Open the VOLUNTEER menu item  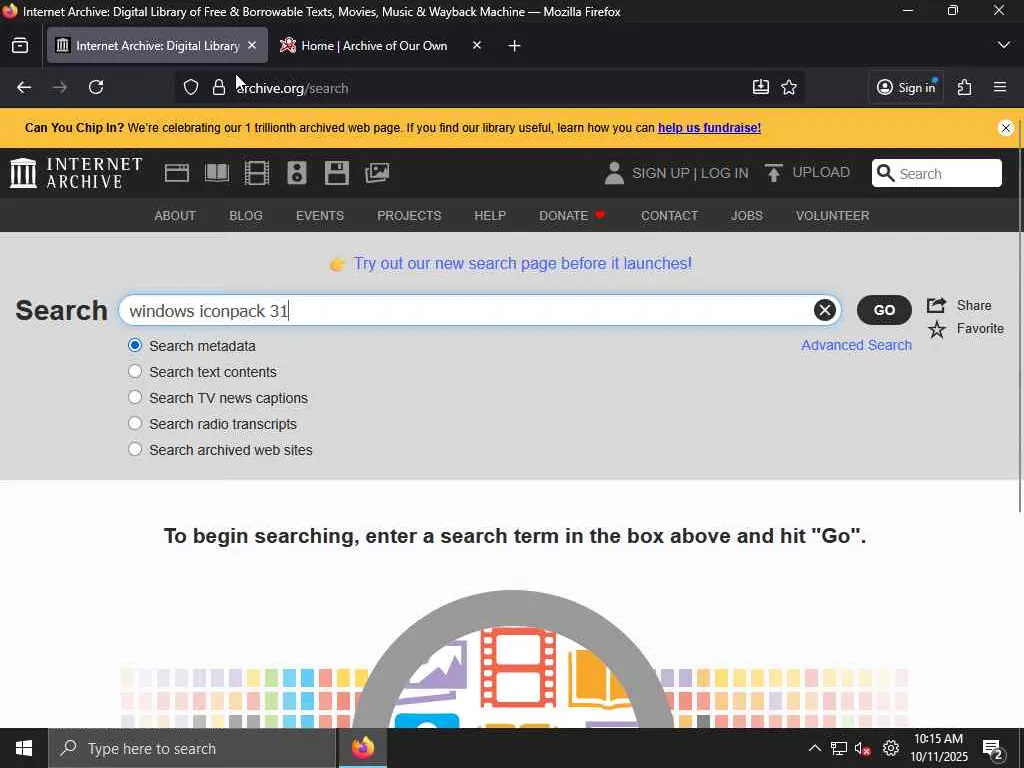pos(832,216)
